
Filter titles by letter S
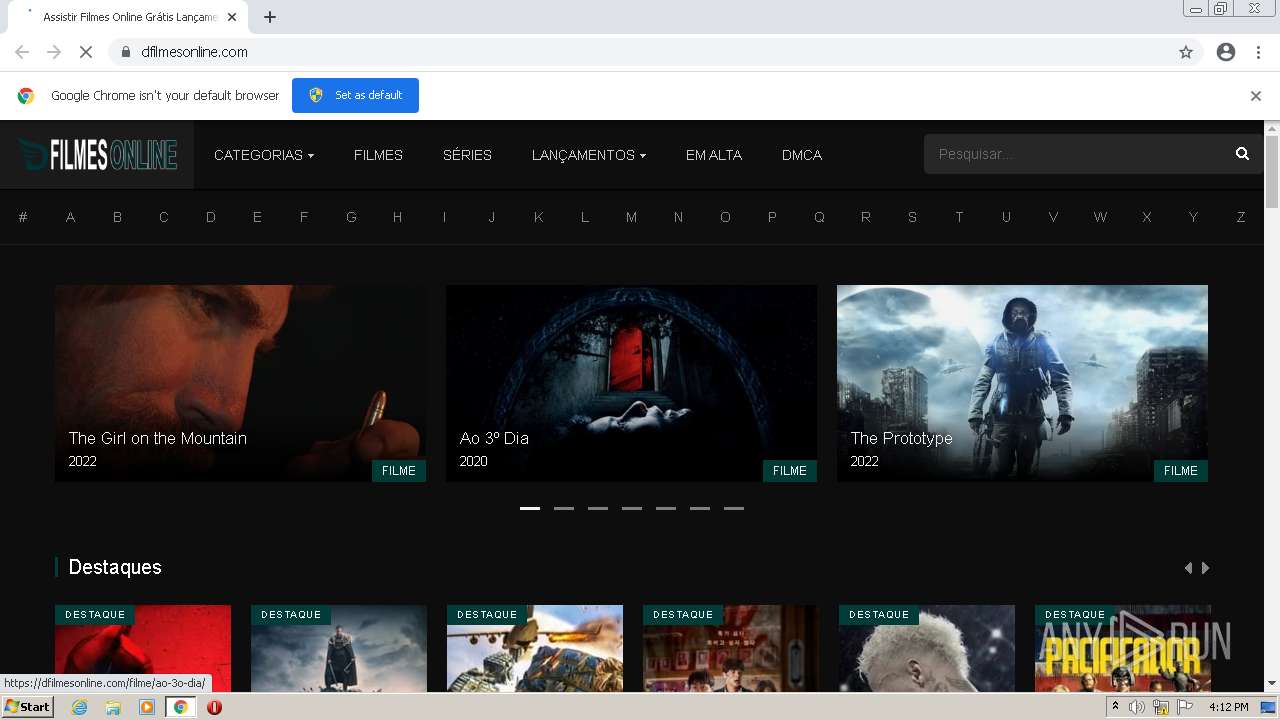pos(912,217)
